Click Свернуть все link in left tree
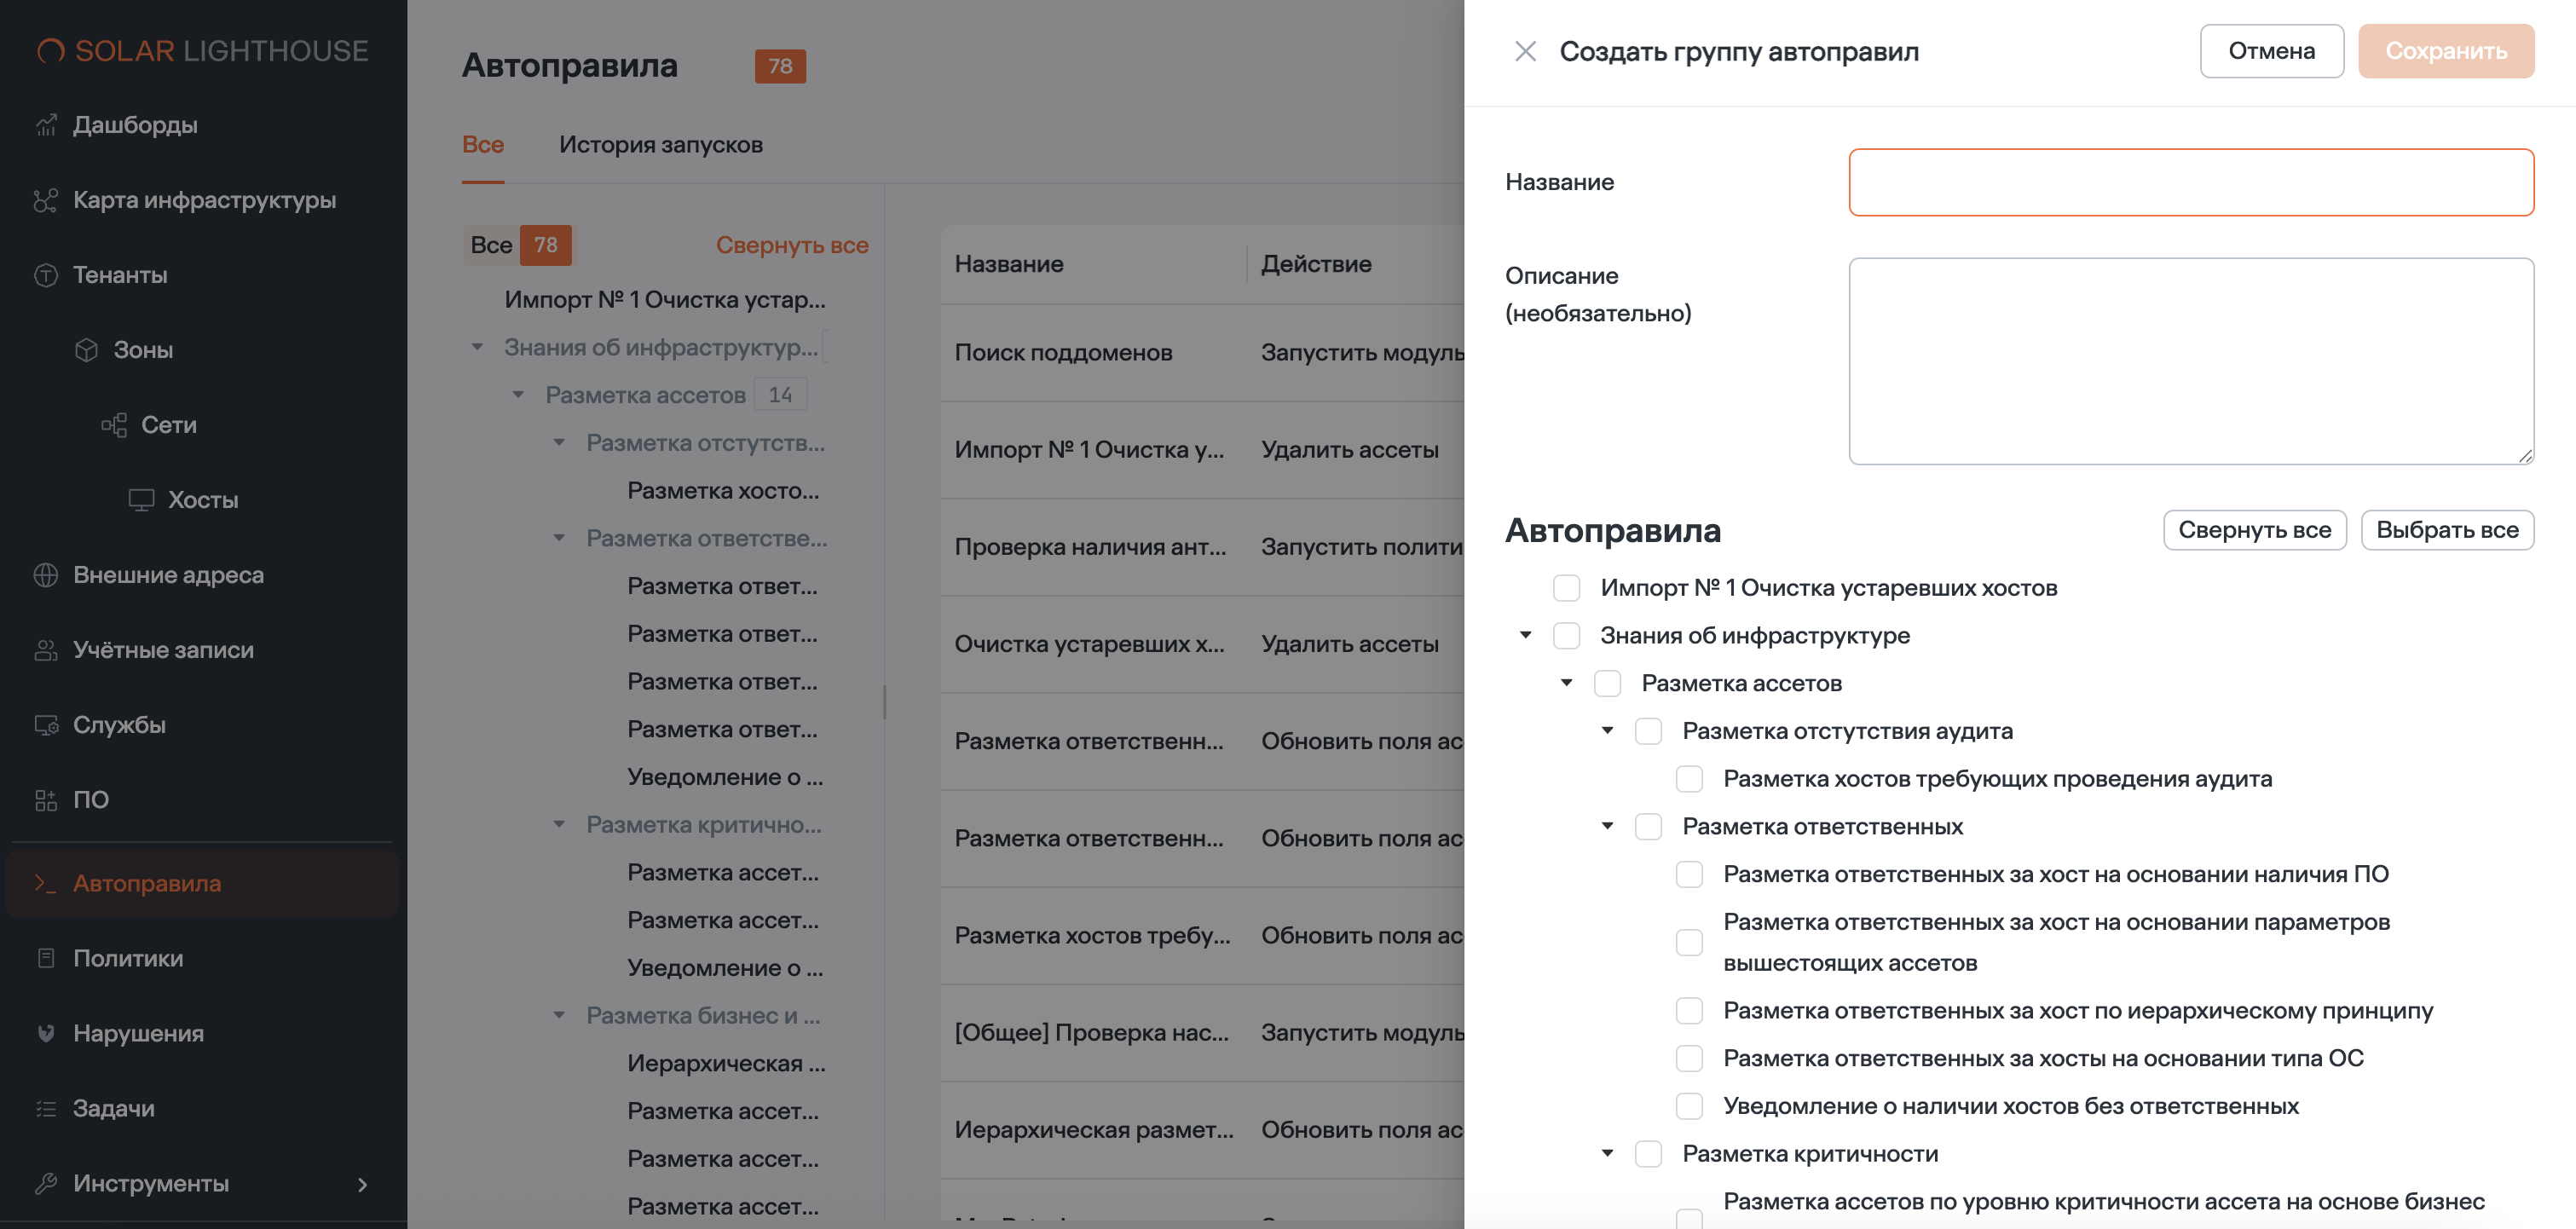 coord(792,245)
